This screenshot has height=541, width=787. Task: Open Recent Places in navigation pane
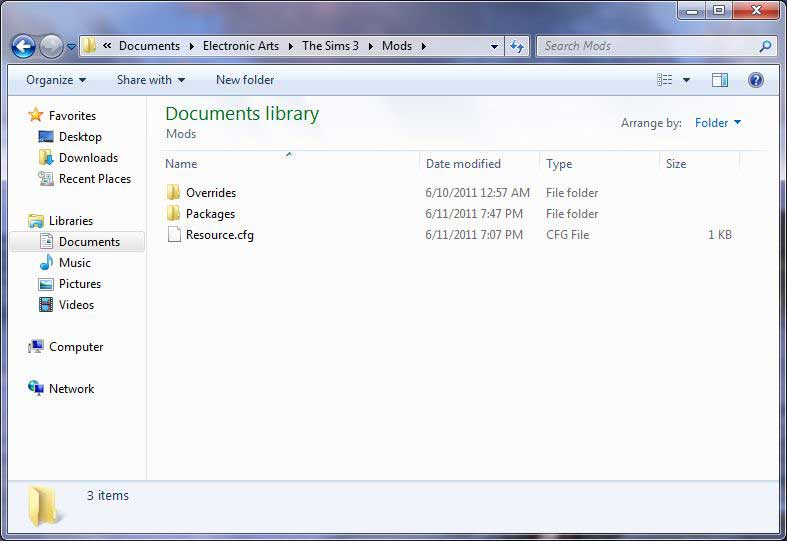(95, 179)
